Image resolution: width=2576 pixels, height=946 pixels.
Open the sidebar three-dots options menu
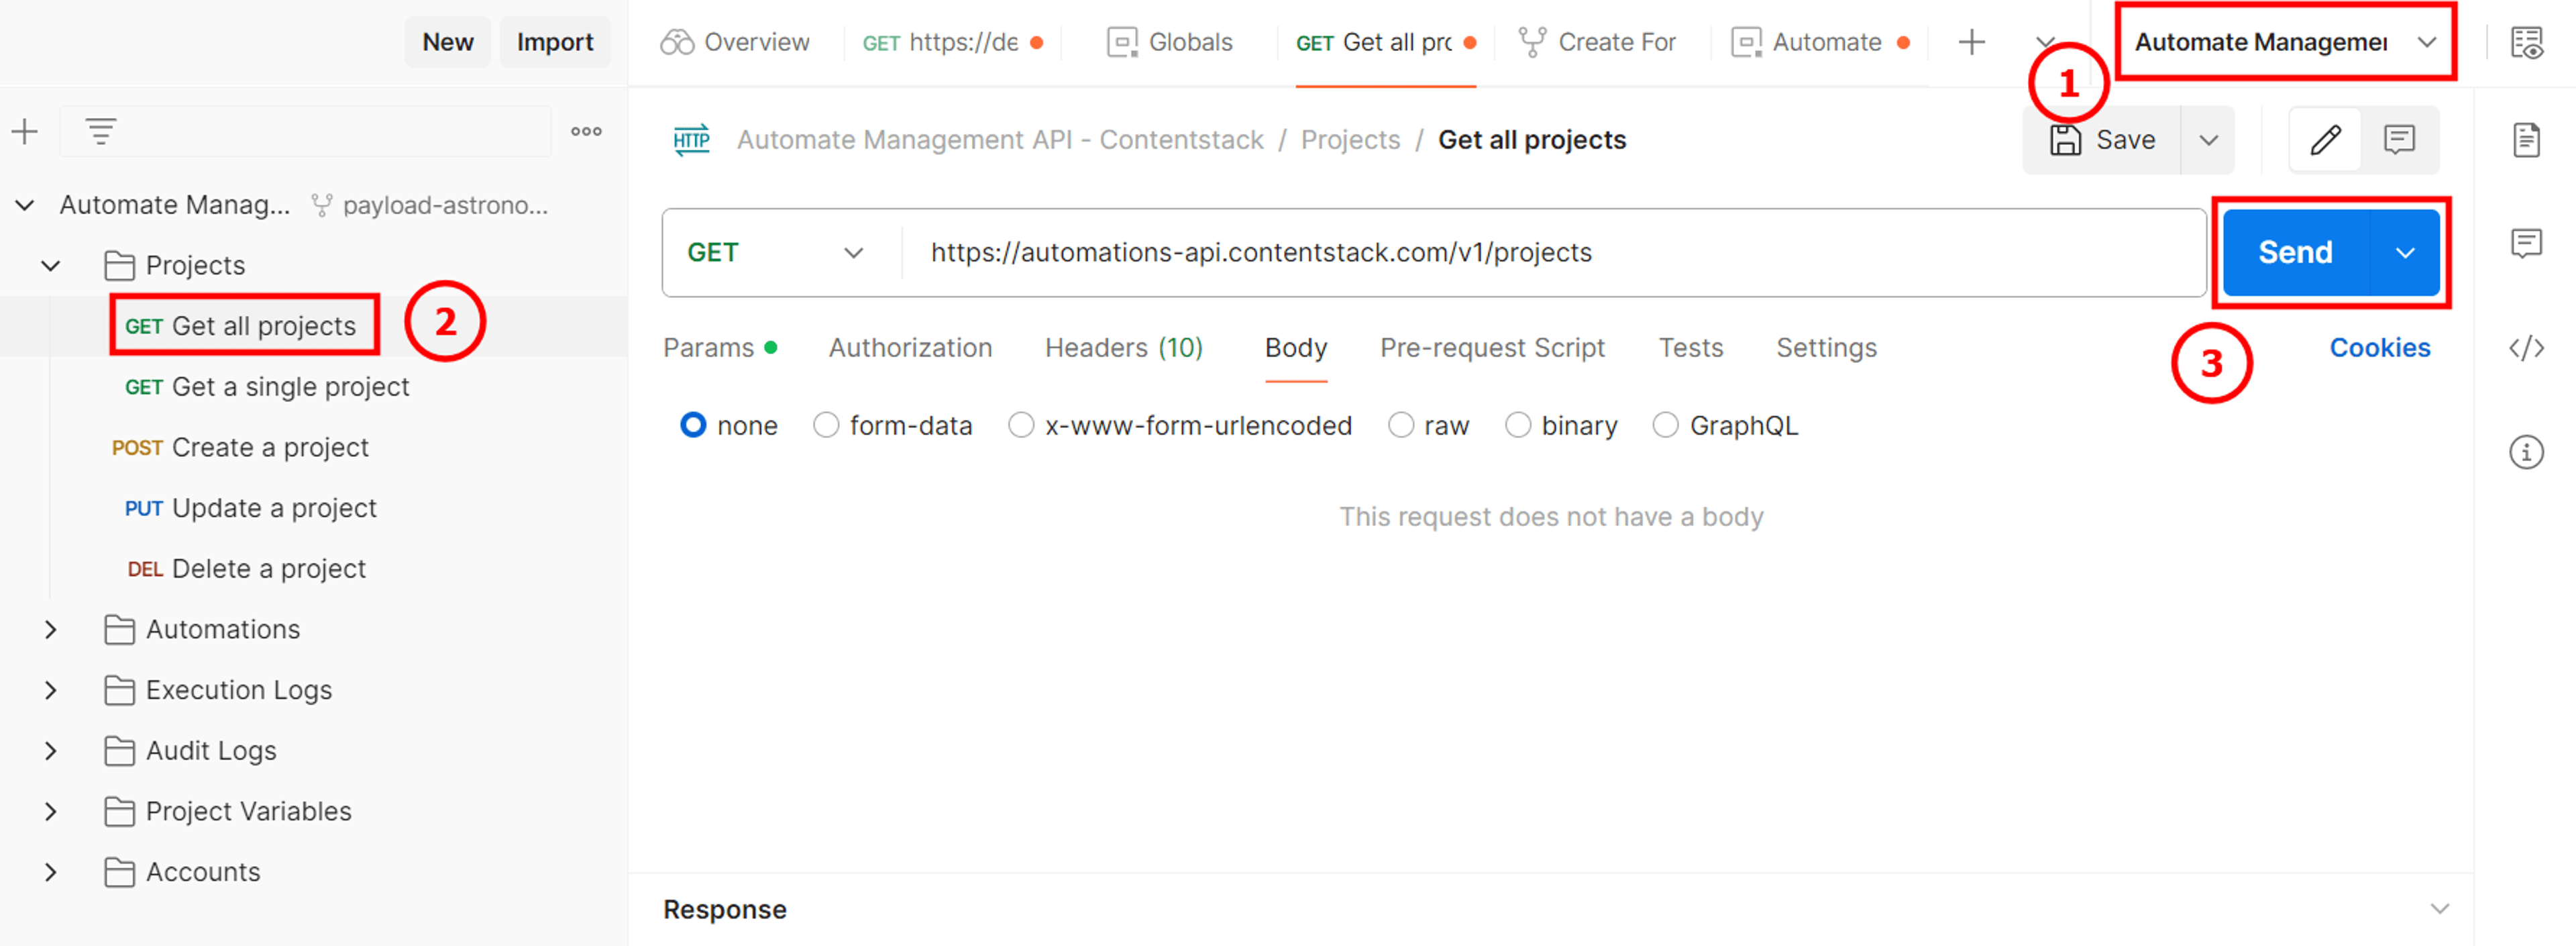click(586, 131)
